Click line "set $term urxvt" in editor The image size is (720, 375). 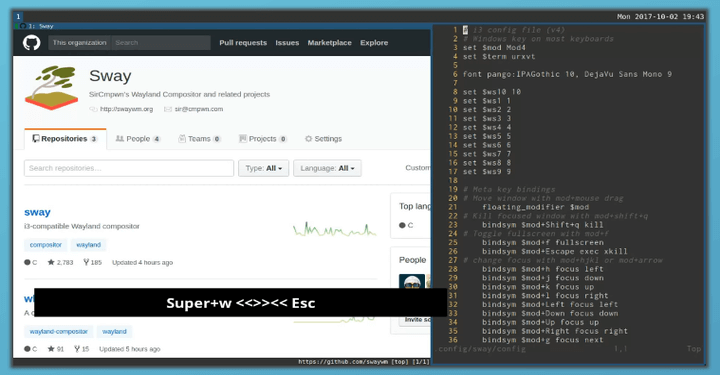(x=499, y=57)
